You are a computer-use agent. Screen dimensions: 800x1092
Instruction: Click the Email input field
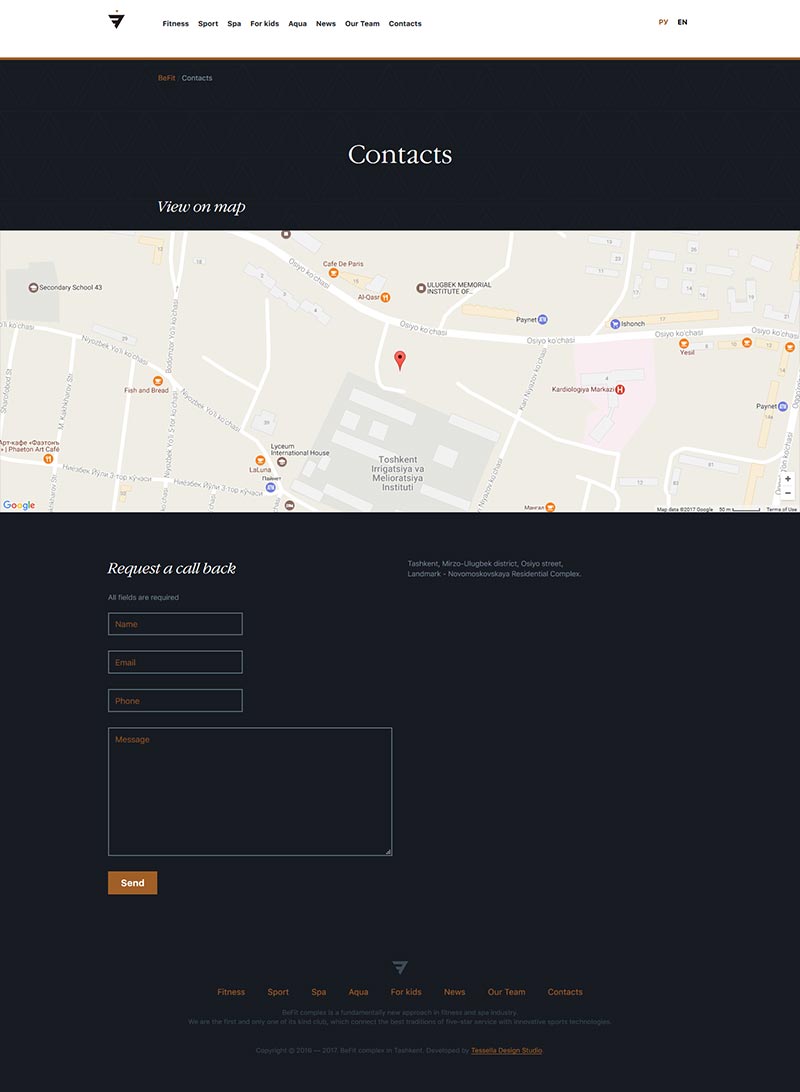(175, 662)
